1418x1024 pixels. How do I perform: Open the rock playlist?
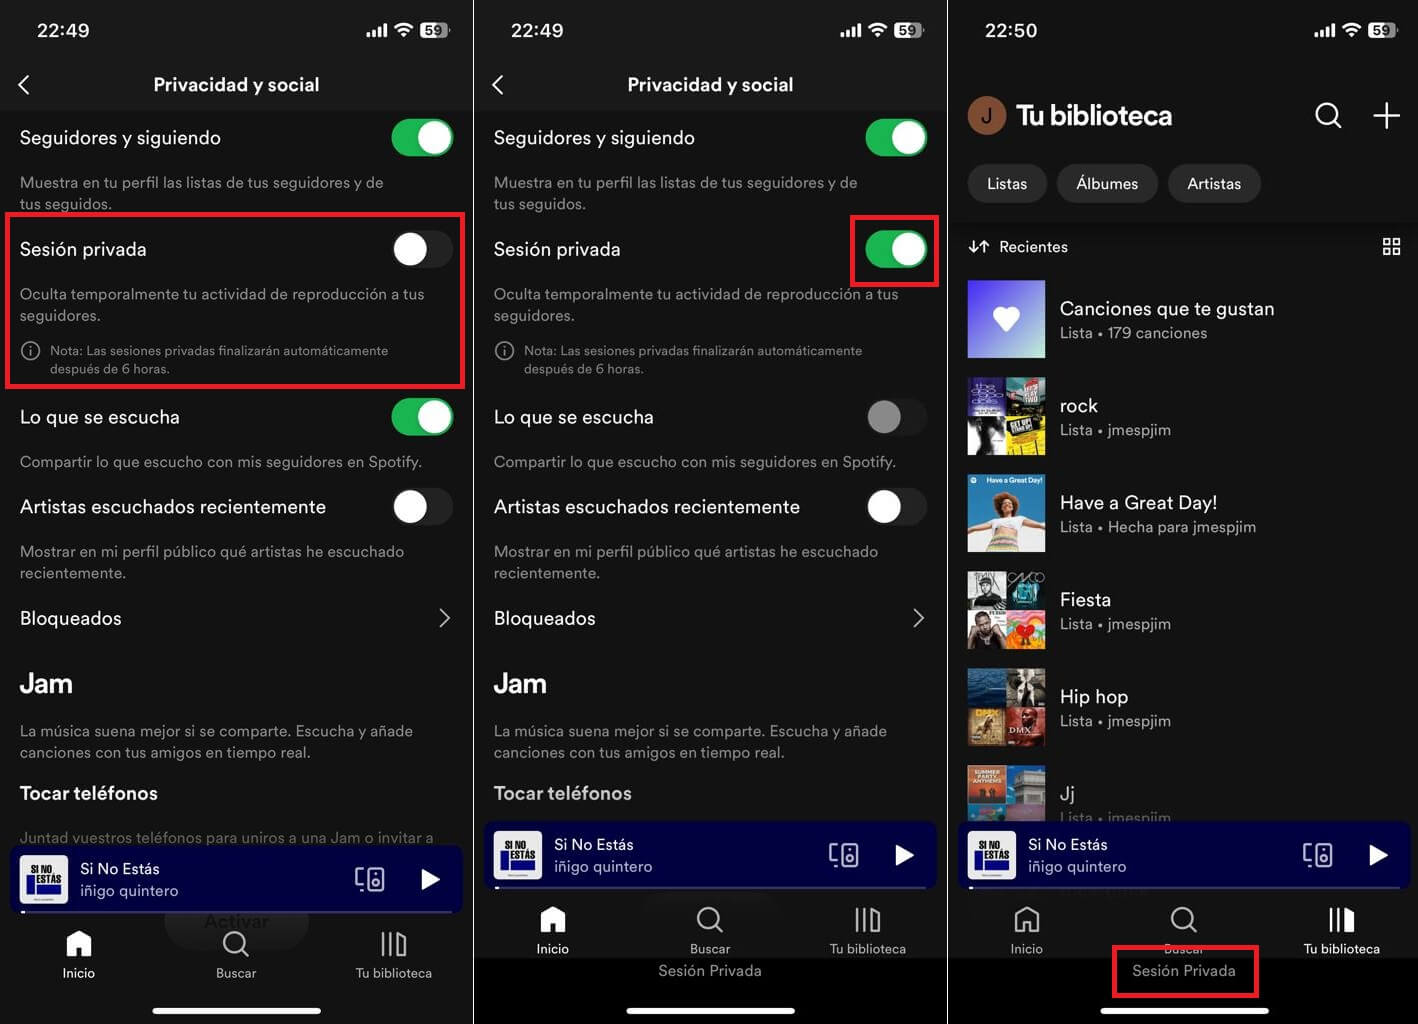click(x=1184, y=416)
